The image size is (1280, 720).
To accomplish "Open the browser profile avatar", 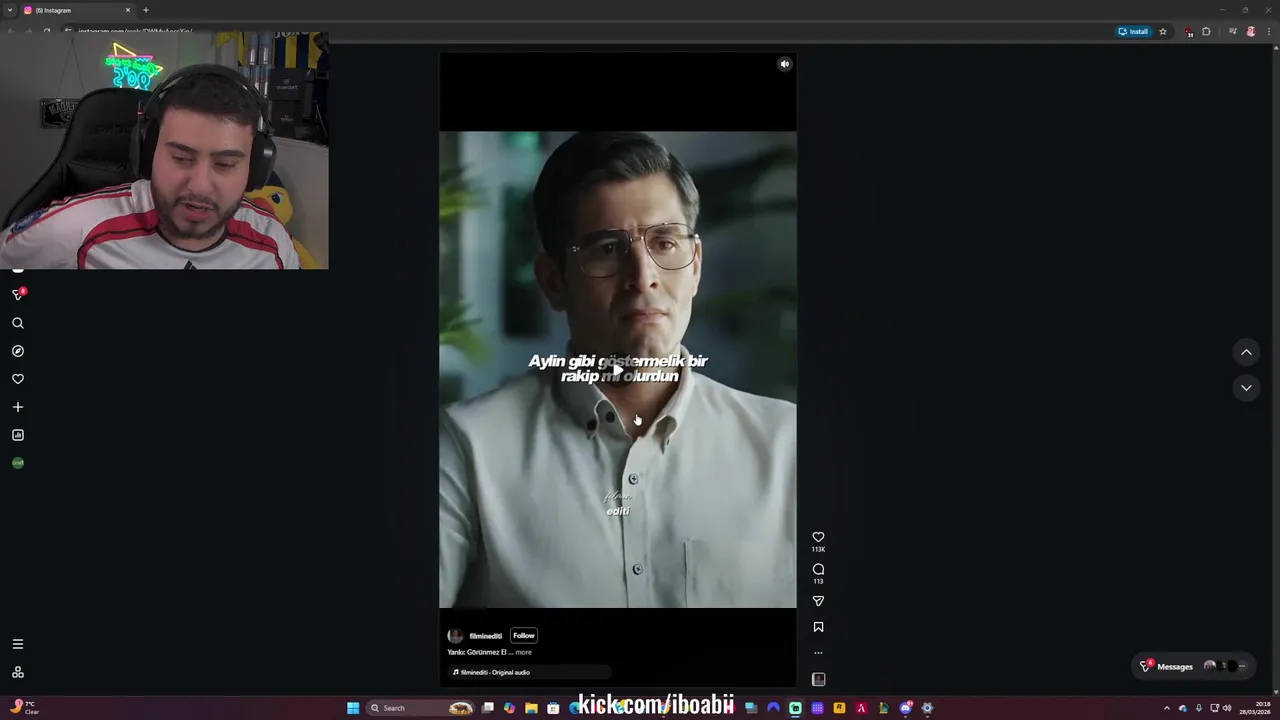I will pos(1250,31).
